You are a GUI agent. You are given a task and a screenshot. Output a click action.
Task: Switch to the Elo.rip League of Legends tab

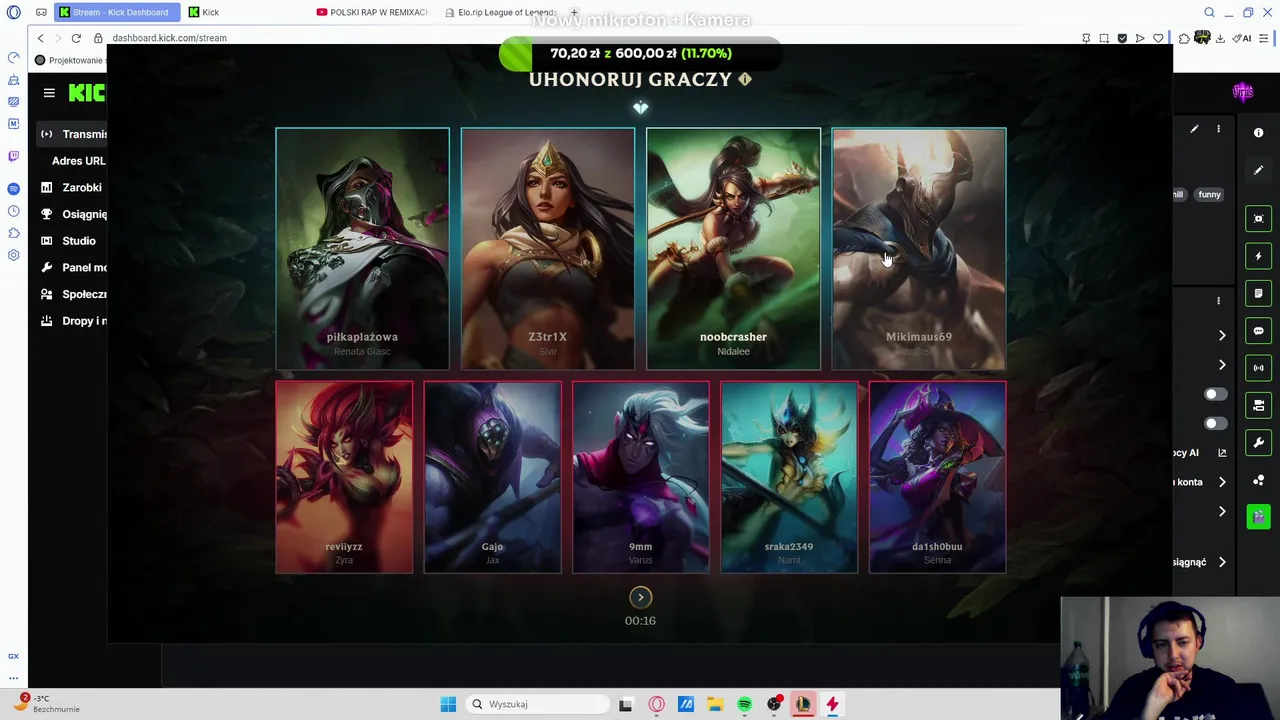click(500, 12)
